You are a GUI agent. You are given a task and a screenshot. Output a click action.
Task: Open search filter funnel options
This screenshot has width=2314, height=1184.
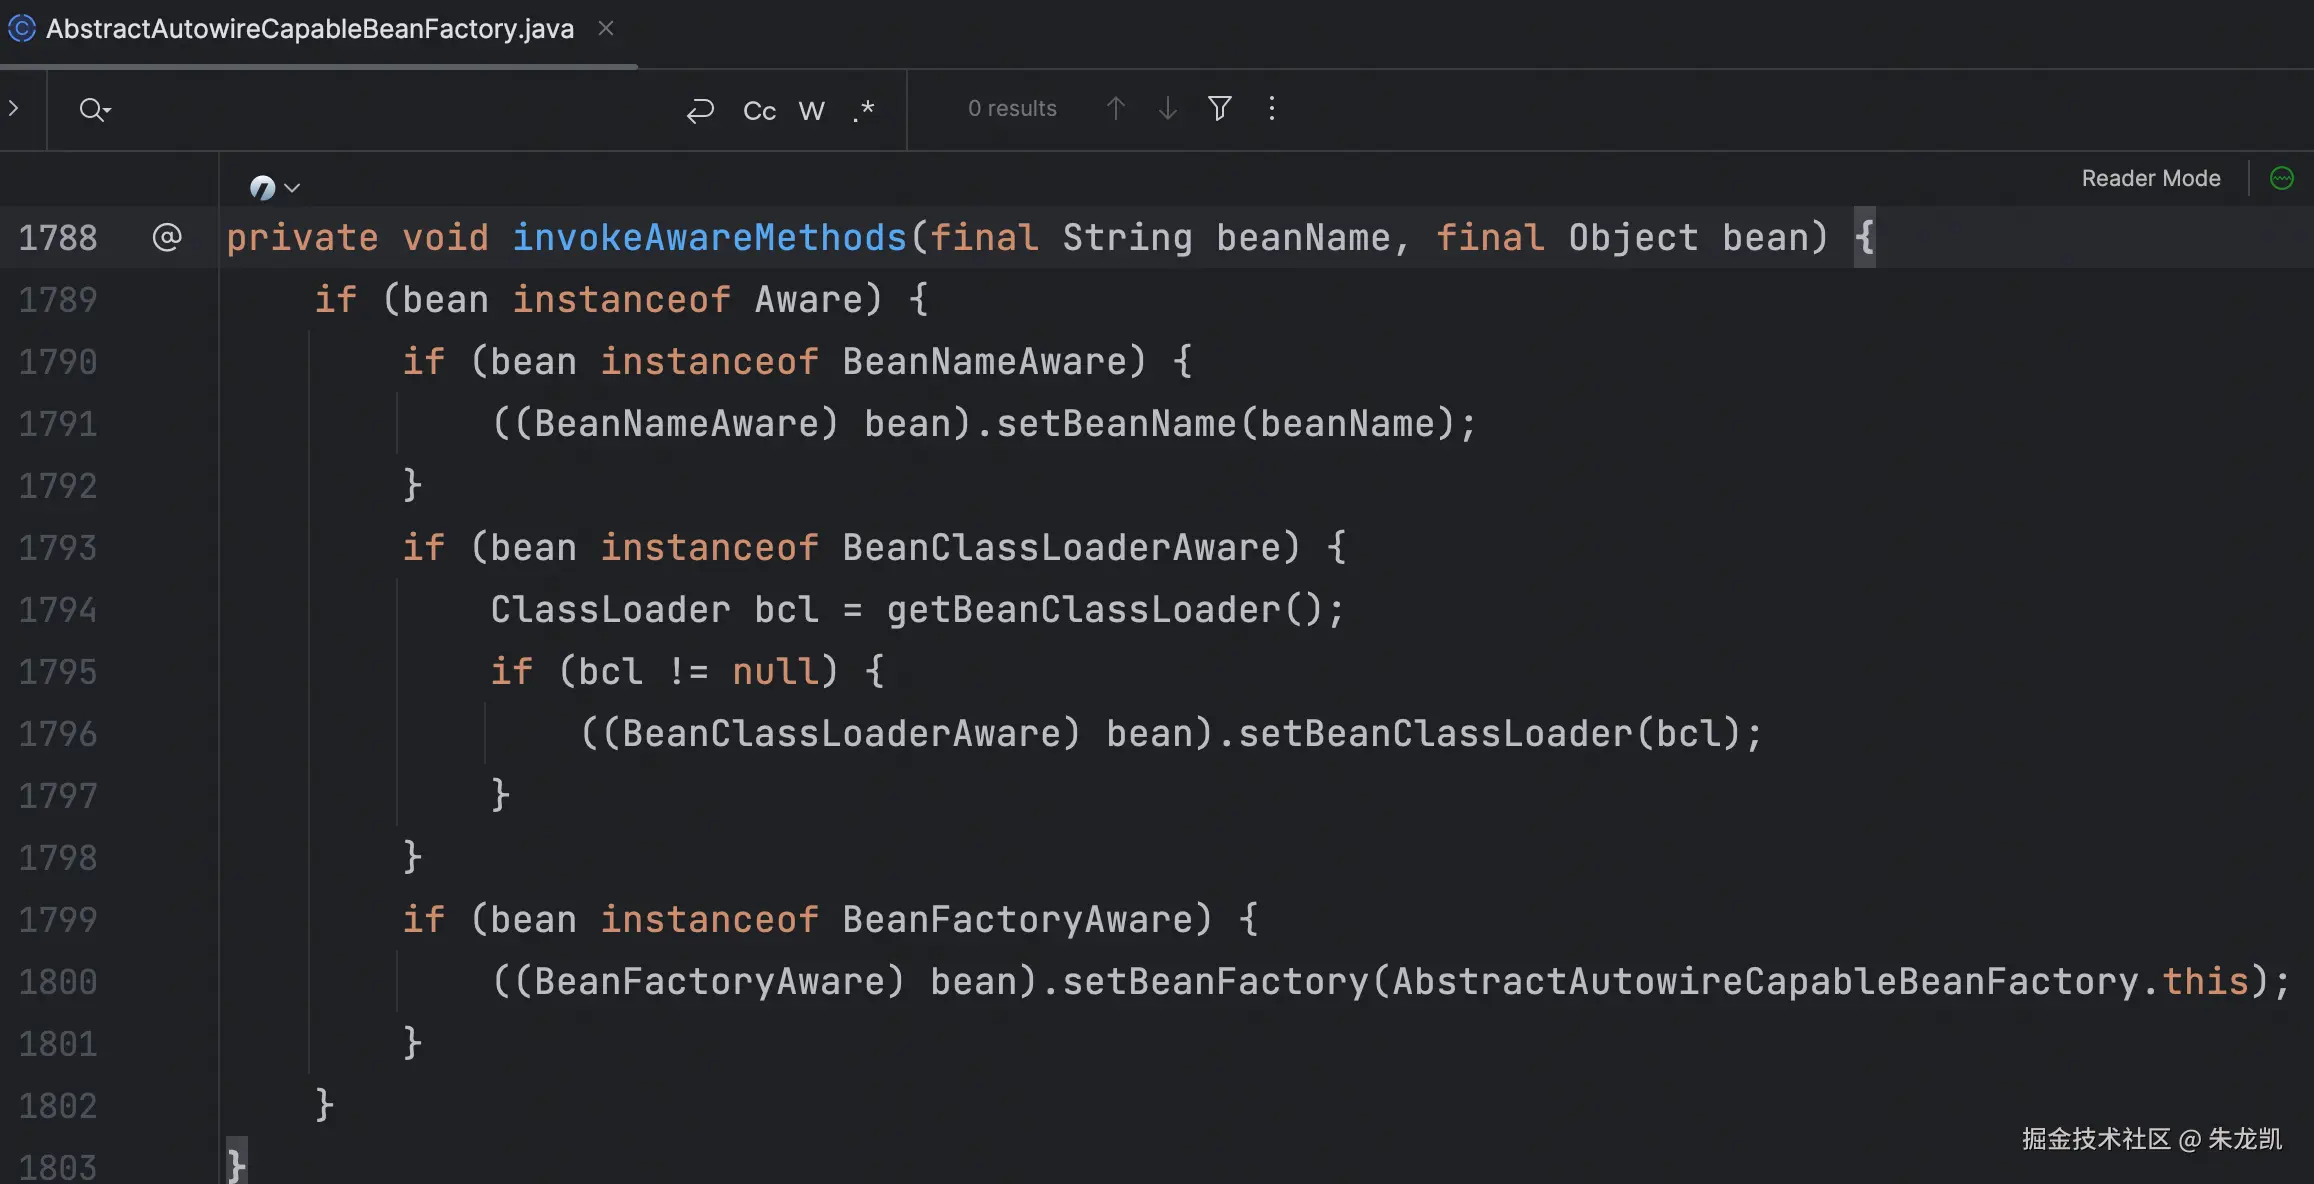(x=1219, y=108)
